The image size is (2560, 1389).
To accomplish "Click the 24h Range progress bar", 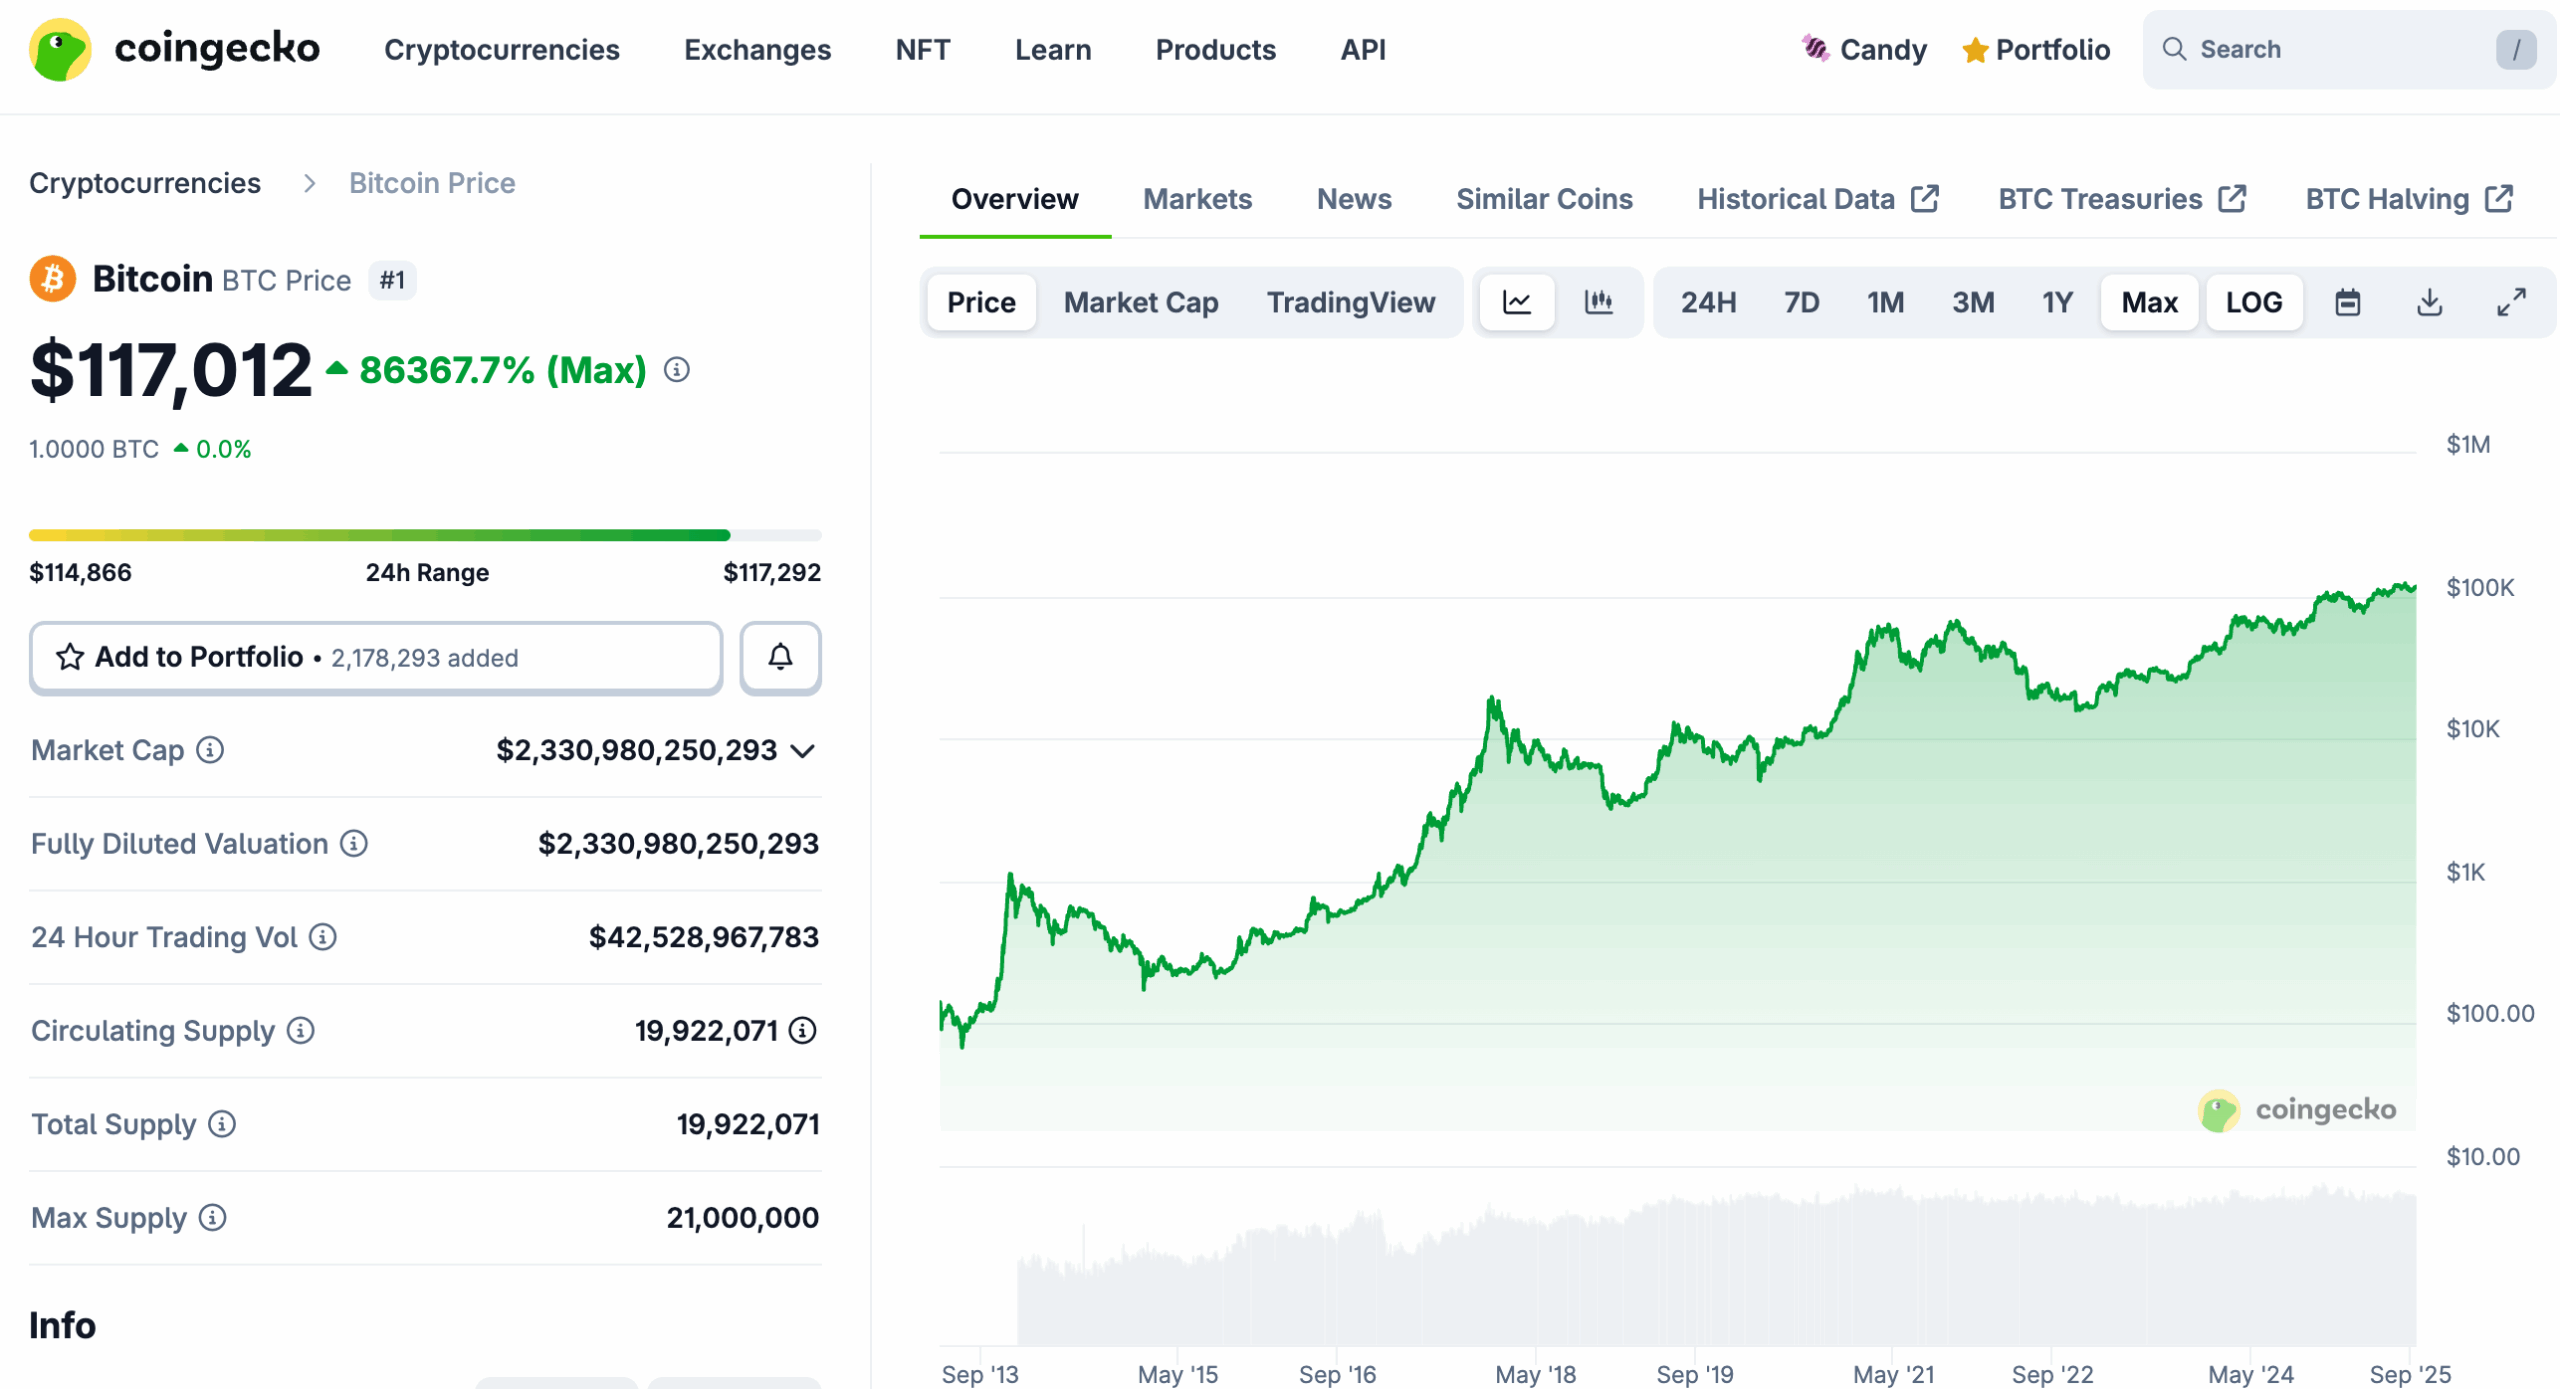I will point(425,535).
